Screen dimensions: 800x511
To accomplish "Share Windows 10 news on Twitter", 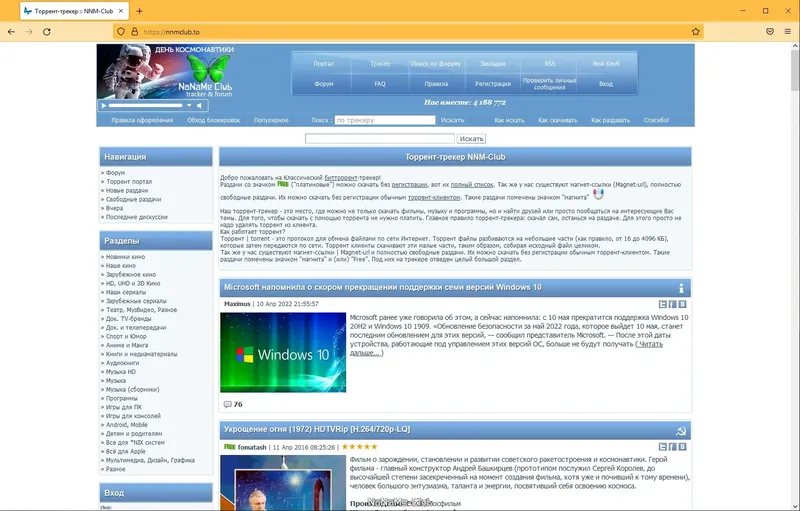I will pos(663,304).
